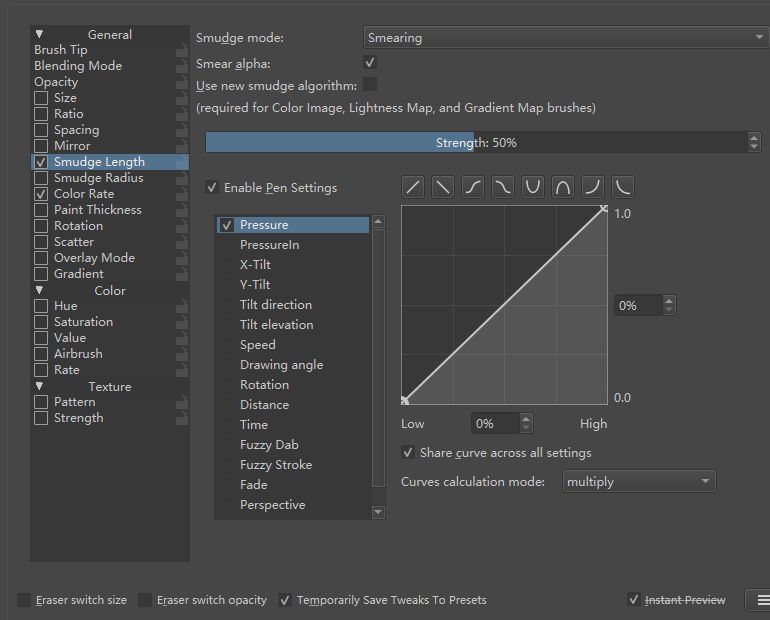Apply the S-shaped curve preset

[x=473, y=187]
